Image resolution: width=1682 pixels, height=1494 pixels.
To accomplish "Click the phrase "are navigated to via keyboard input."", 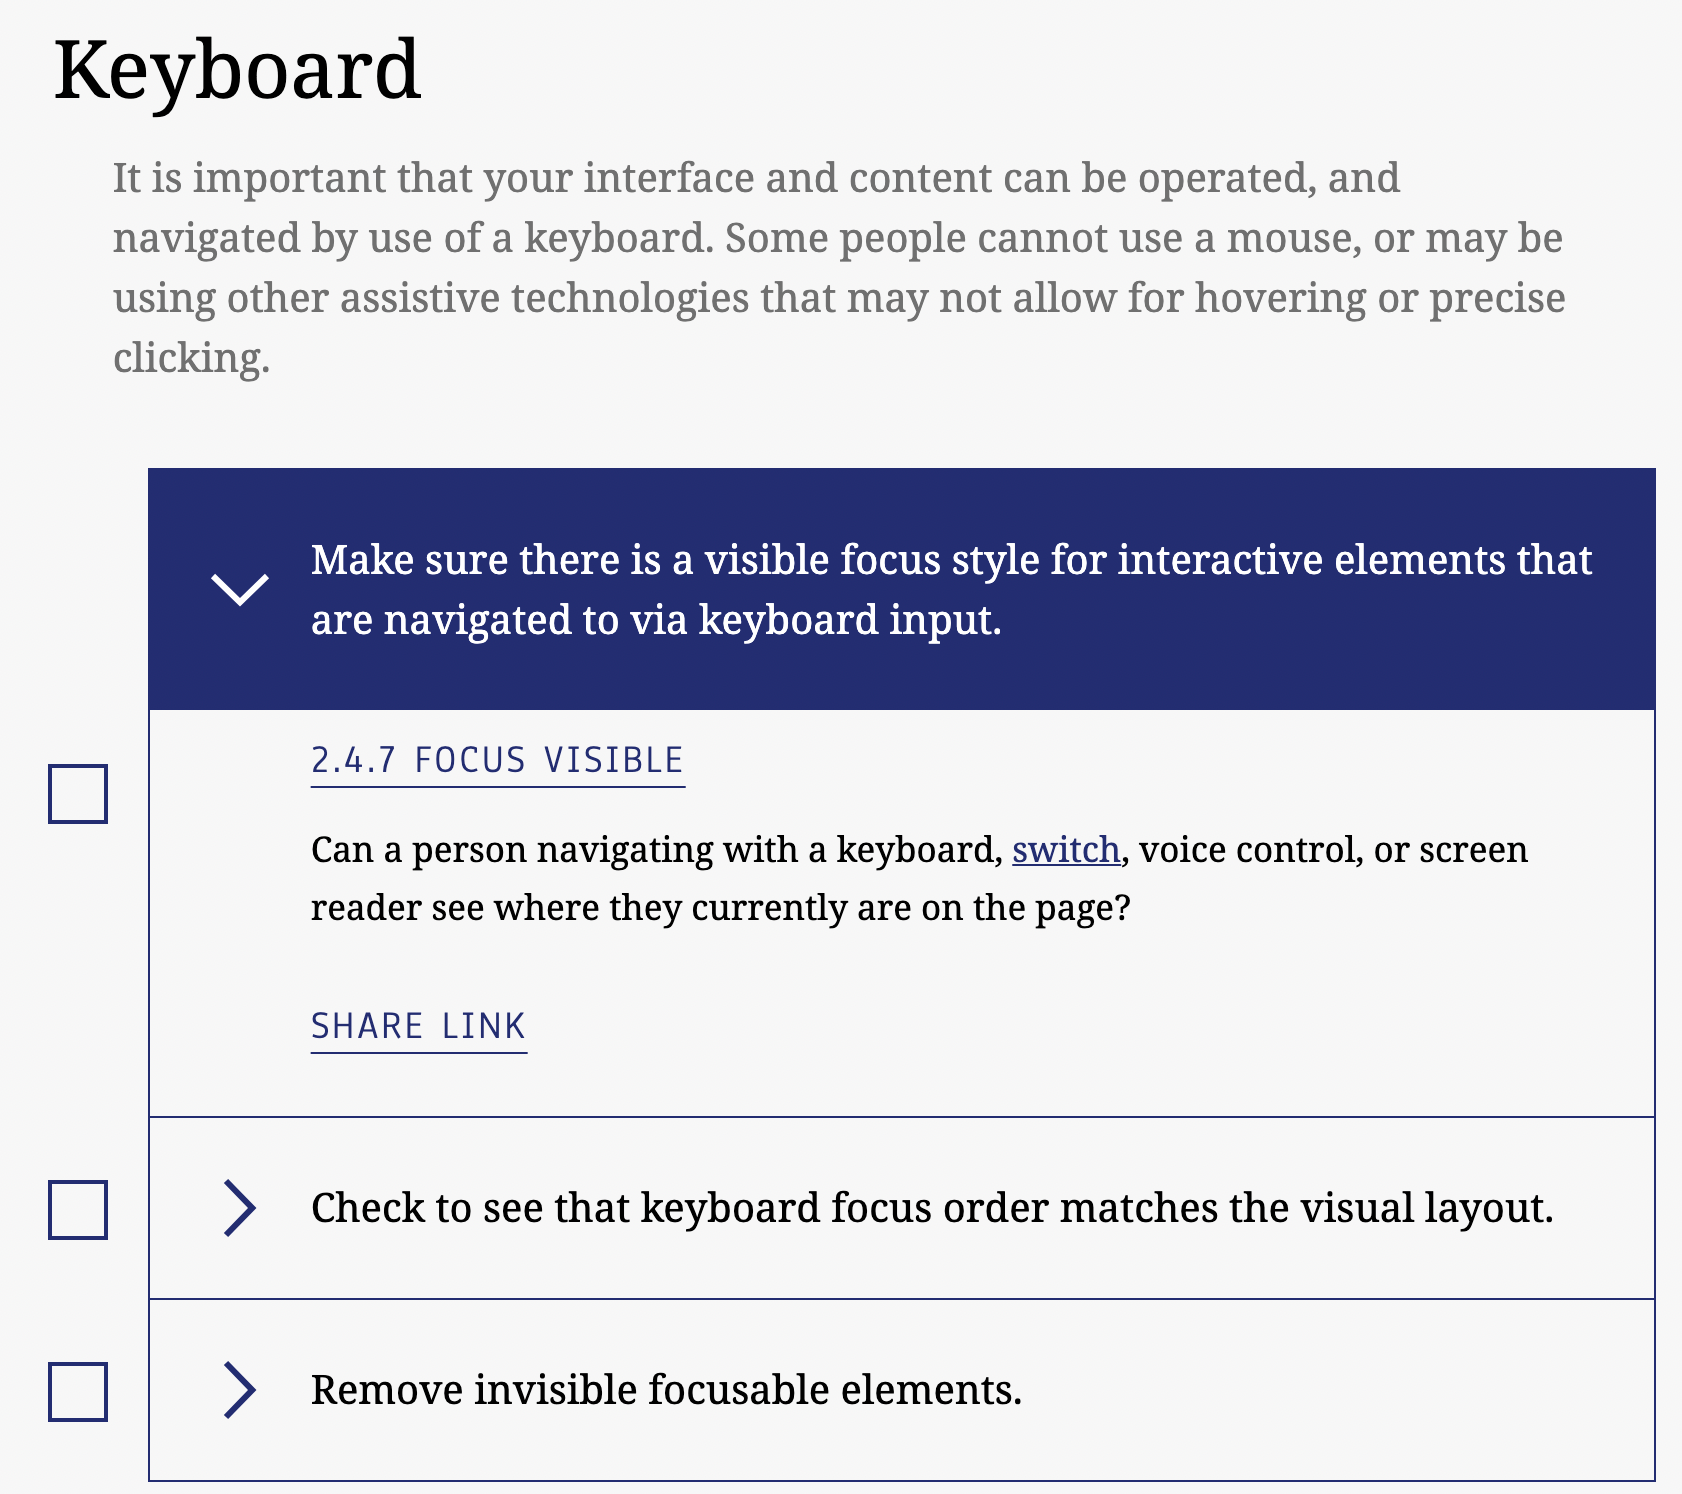I will coord(655,620).
